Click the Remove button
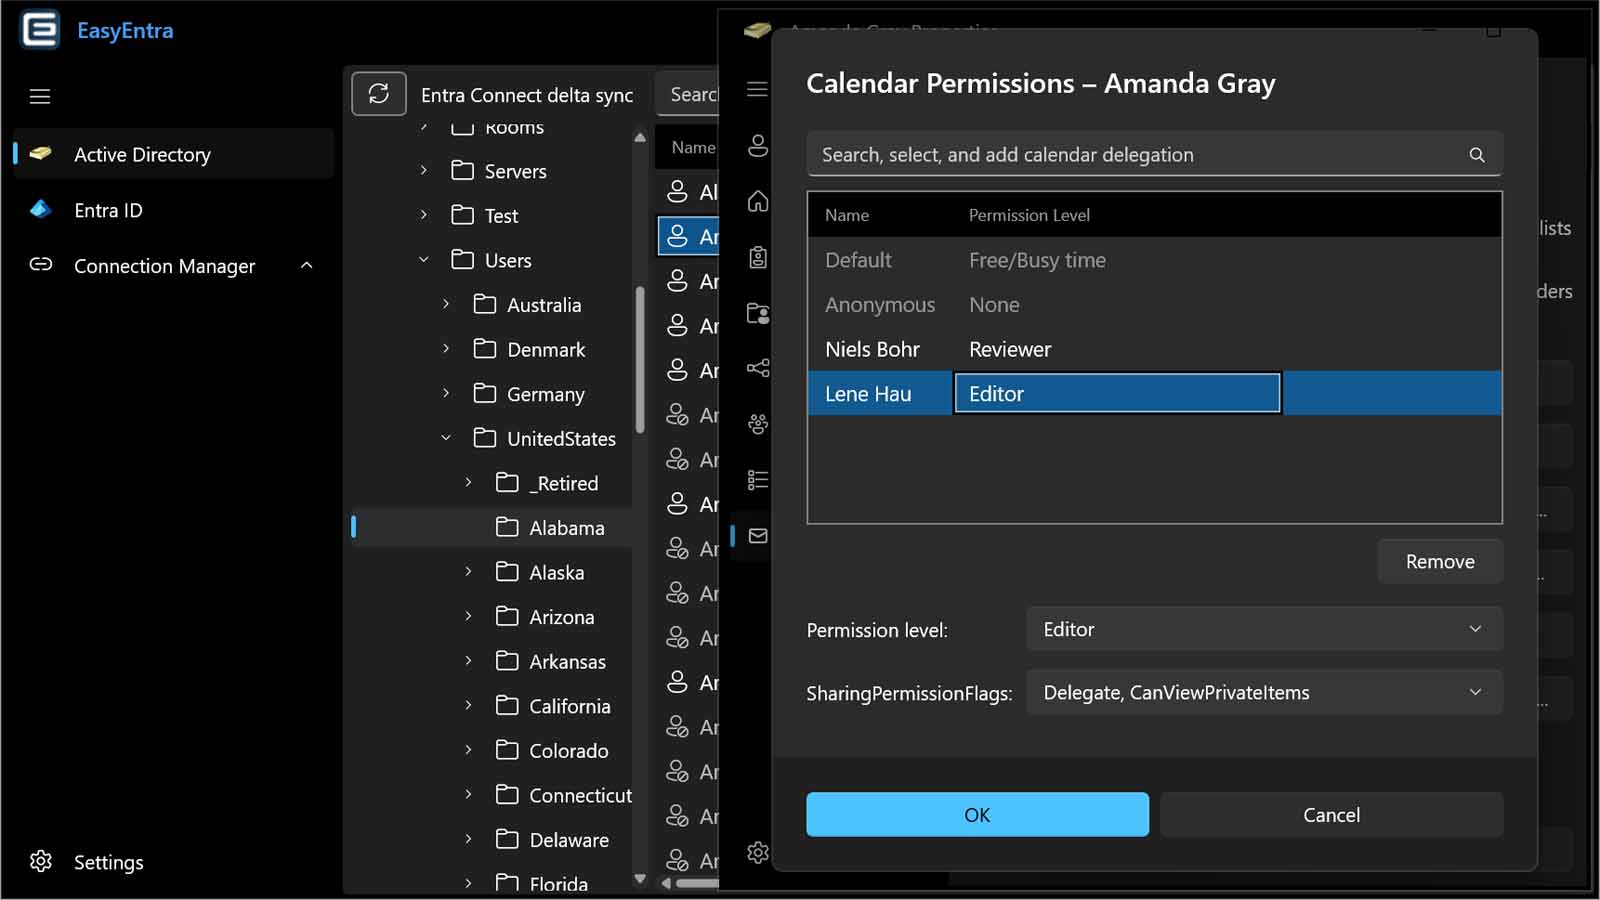 pyautogui.click(x=1439, y=562)
